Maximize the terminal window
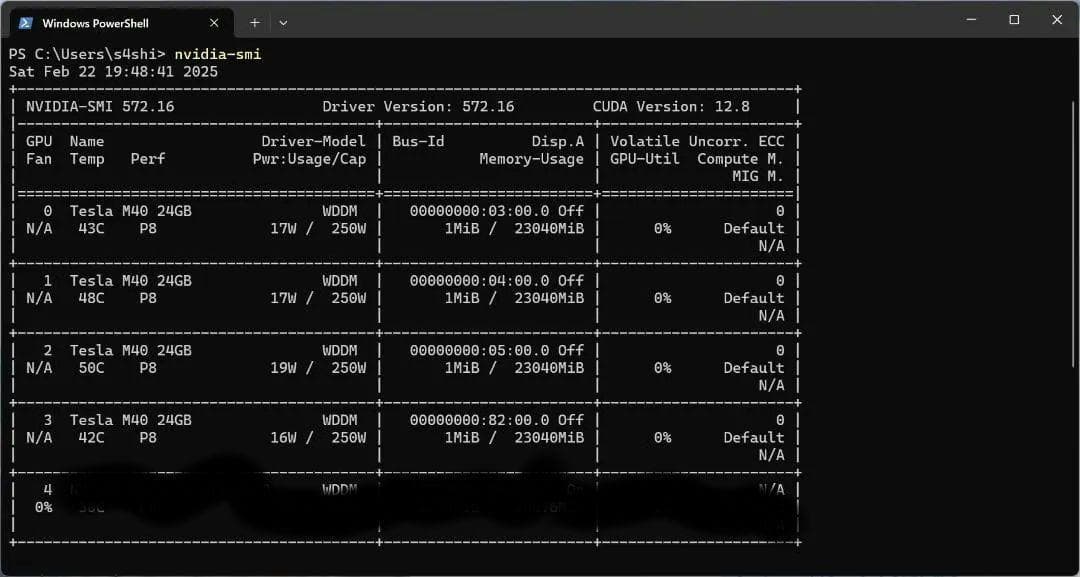Screen dimensions: 1080x577 coord(1013,19)
